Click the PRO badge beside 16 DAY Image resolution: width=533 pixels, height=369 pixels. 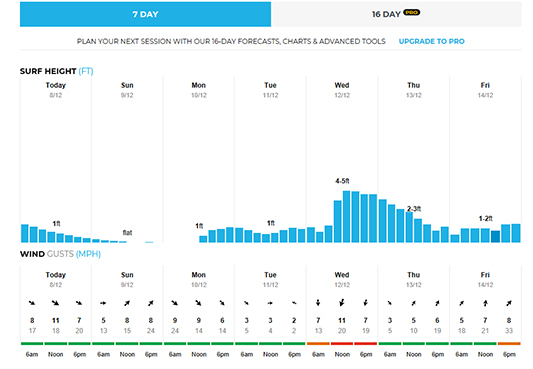[x=412, y=13]
